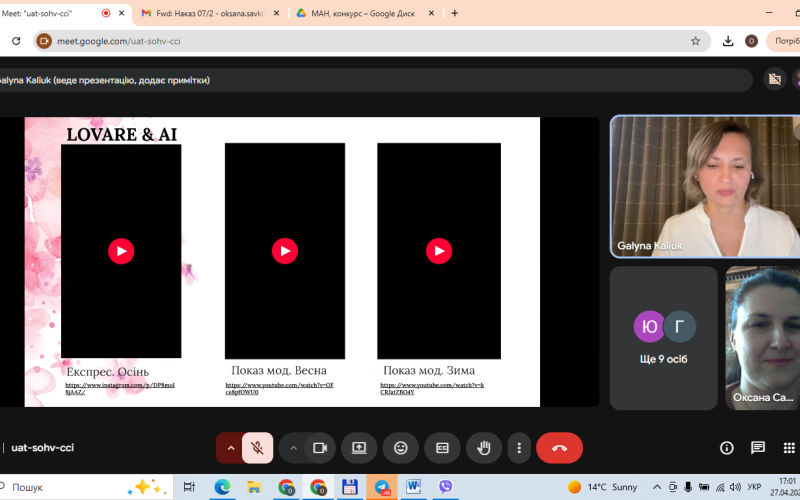This screenshot has height=500, width=800.
Task: Open File Explorer from taskbar
Action: (x=254, y=487)
